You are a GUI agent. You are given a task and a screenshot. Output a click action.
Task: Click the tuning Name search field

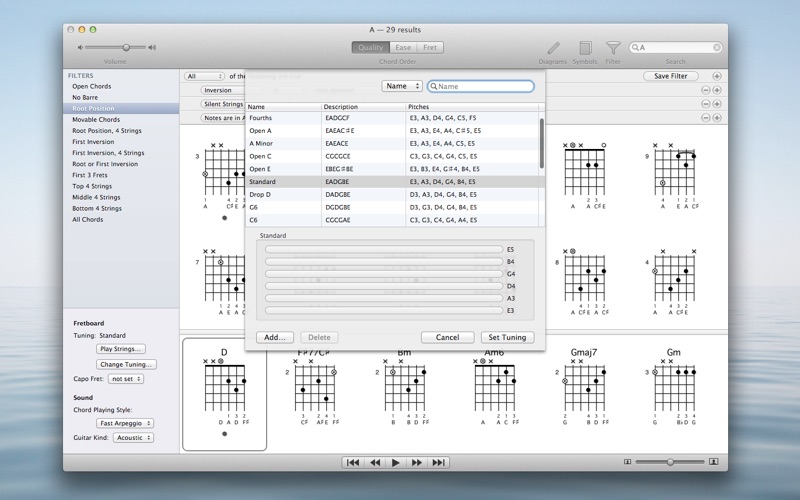[481, 86]
